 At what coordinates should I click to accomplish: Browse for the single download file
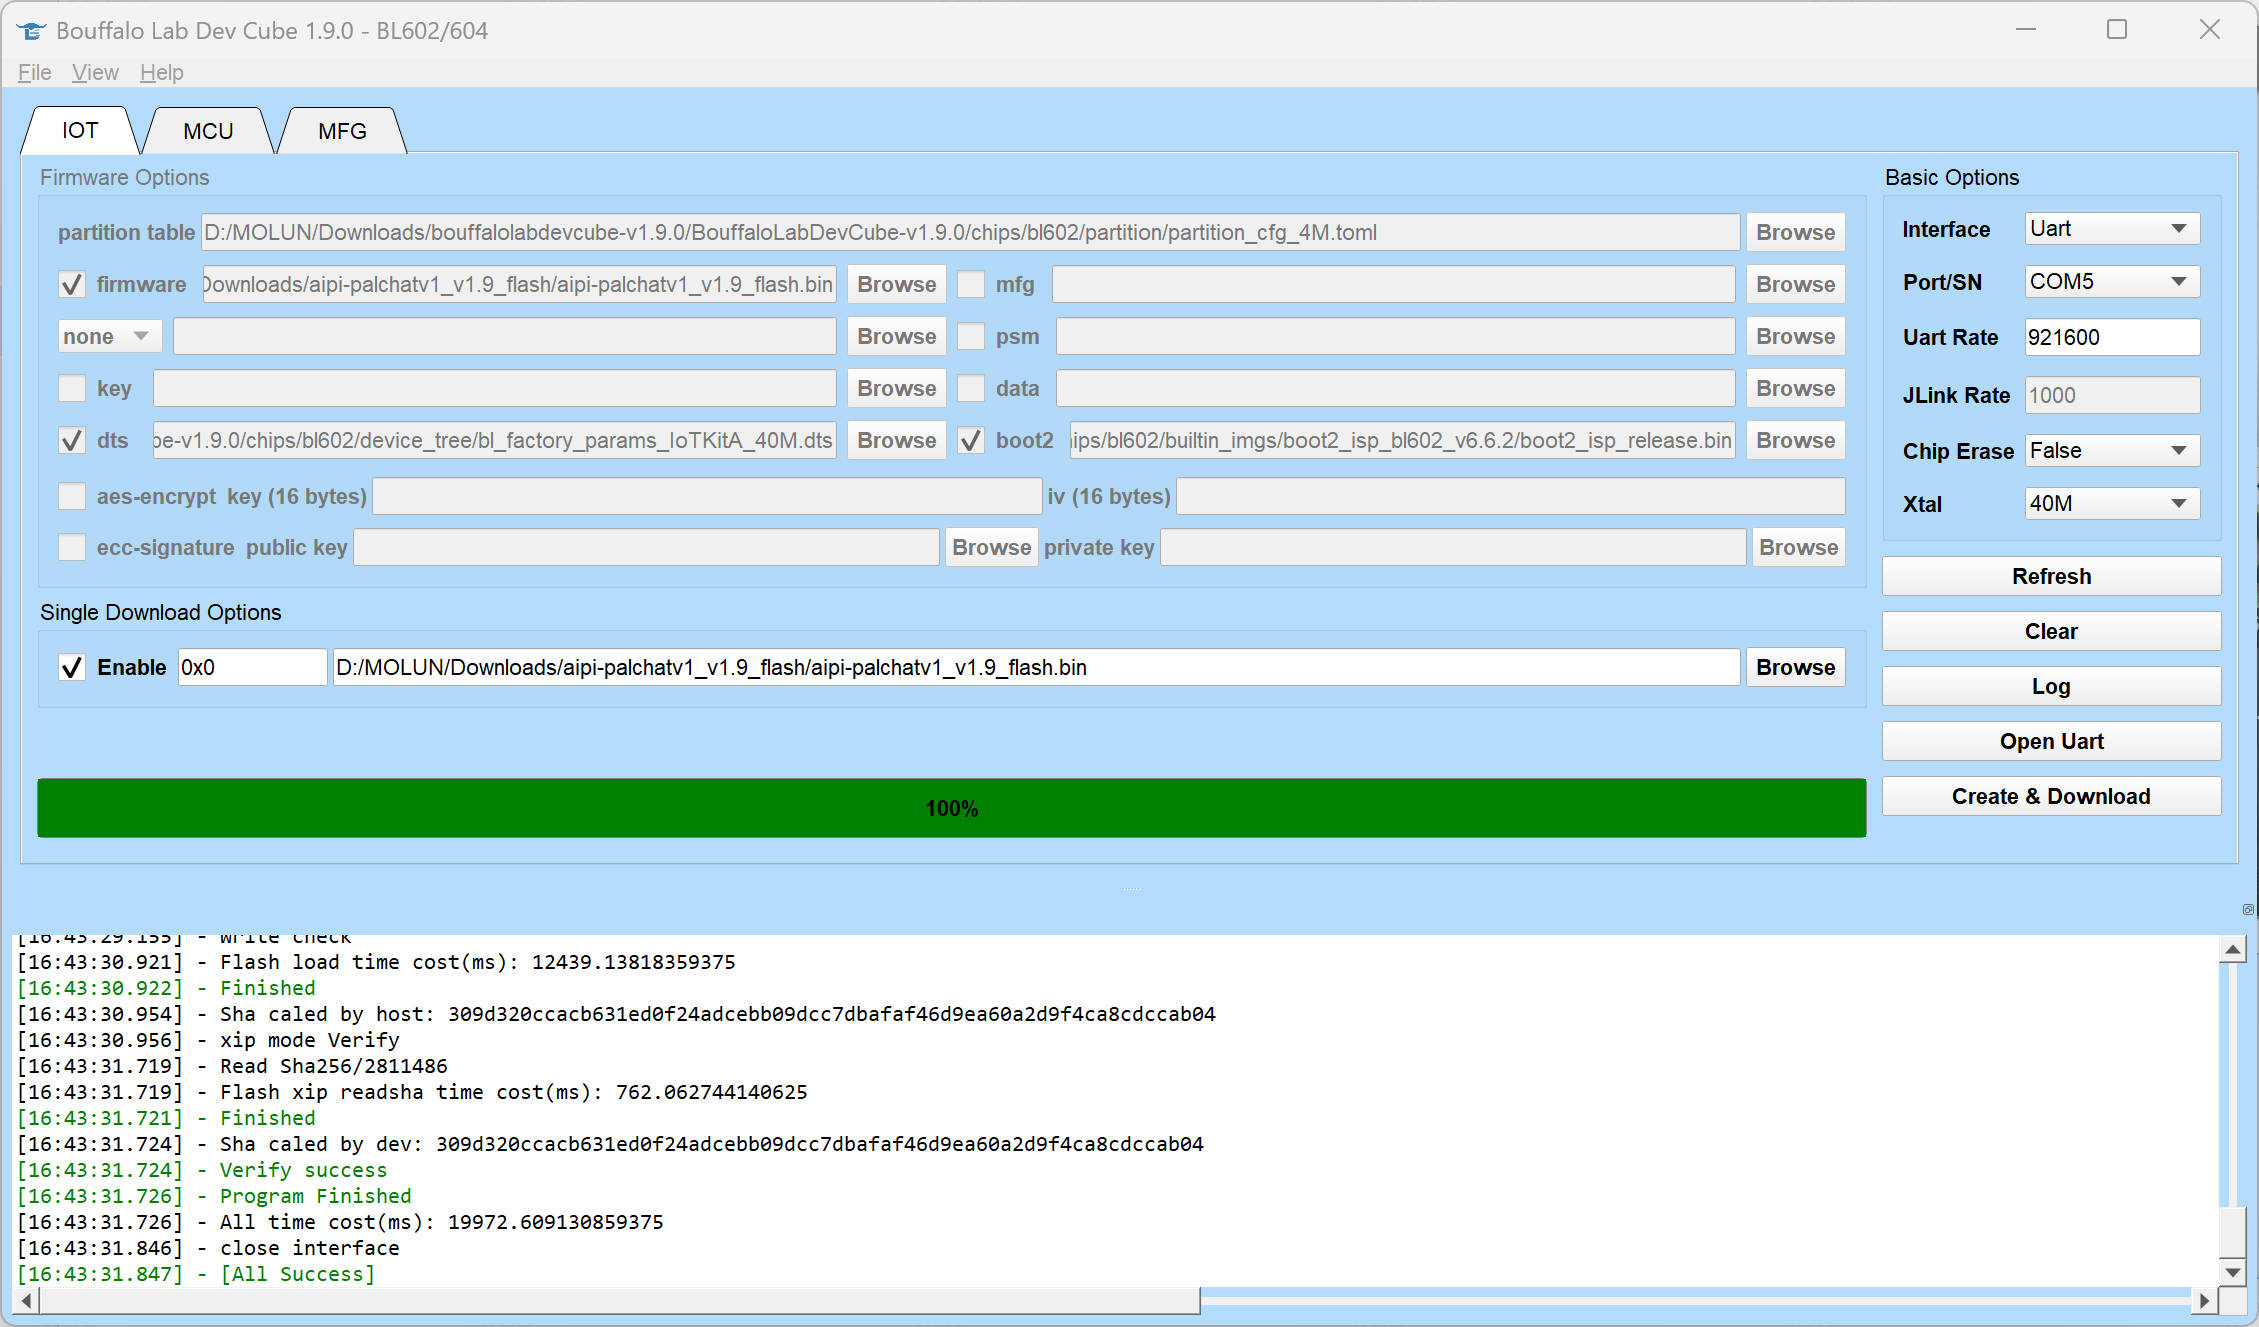click(x=1795, y=667)
